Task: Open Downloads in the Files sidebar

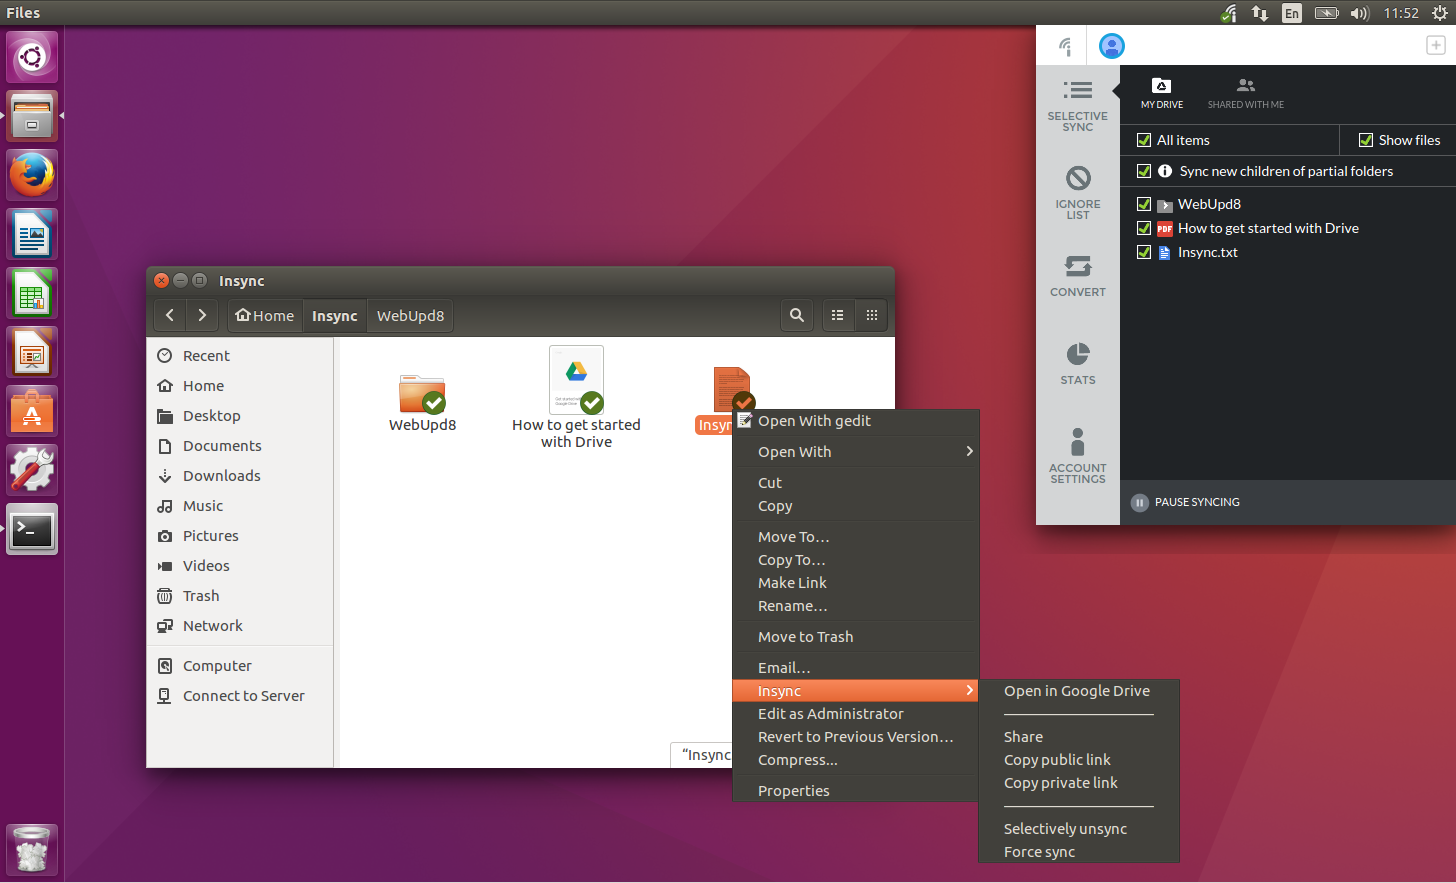Action: click(x=240, y=476)
